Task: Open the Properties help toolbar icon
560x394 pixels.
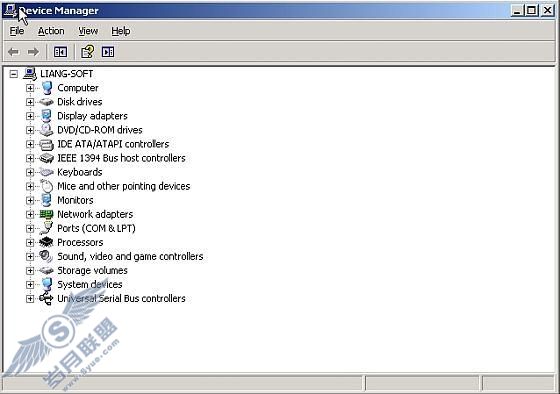Action: click(x=88, y=52)
